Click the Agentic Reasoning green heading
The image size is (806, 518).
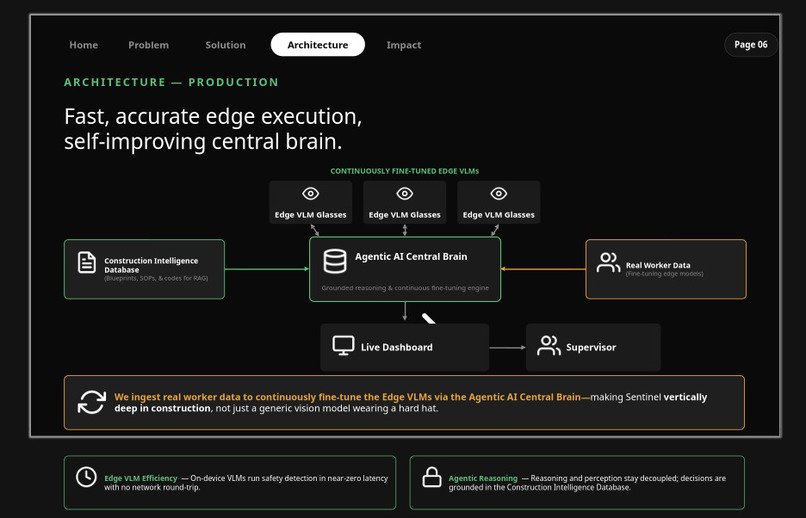point(483,478)
